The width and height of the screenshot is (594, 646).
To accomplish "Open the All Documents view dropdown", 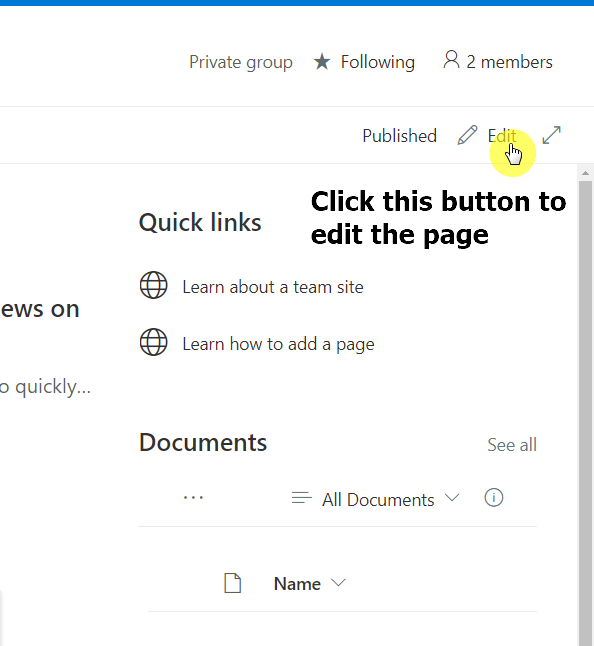I will coord(375,499).
